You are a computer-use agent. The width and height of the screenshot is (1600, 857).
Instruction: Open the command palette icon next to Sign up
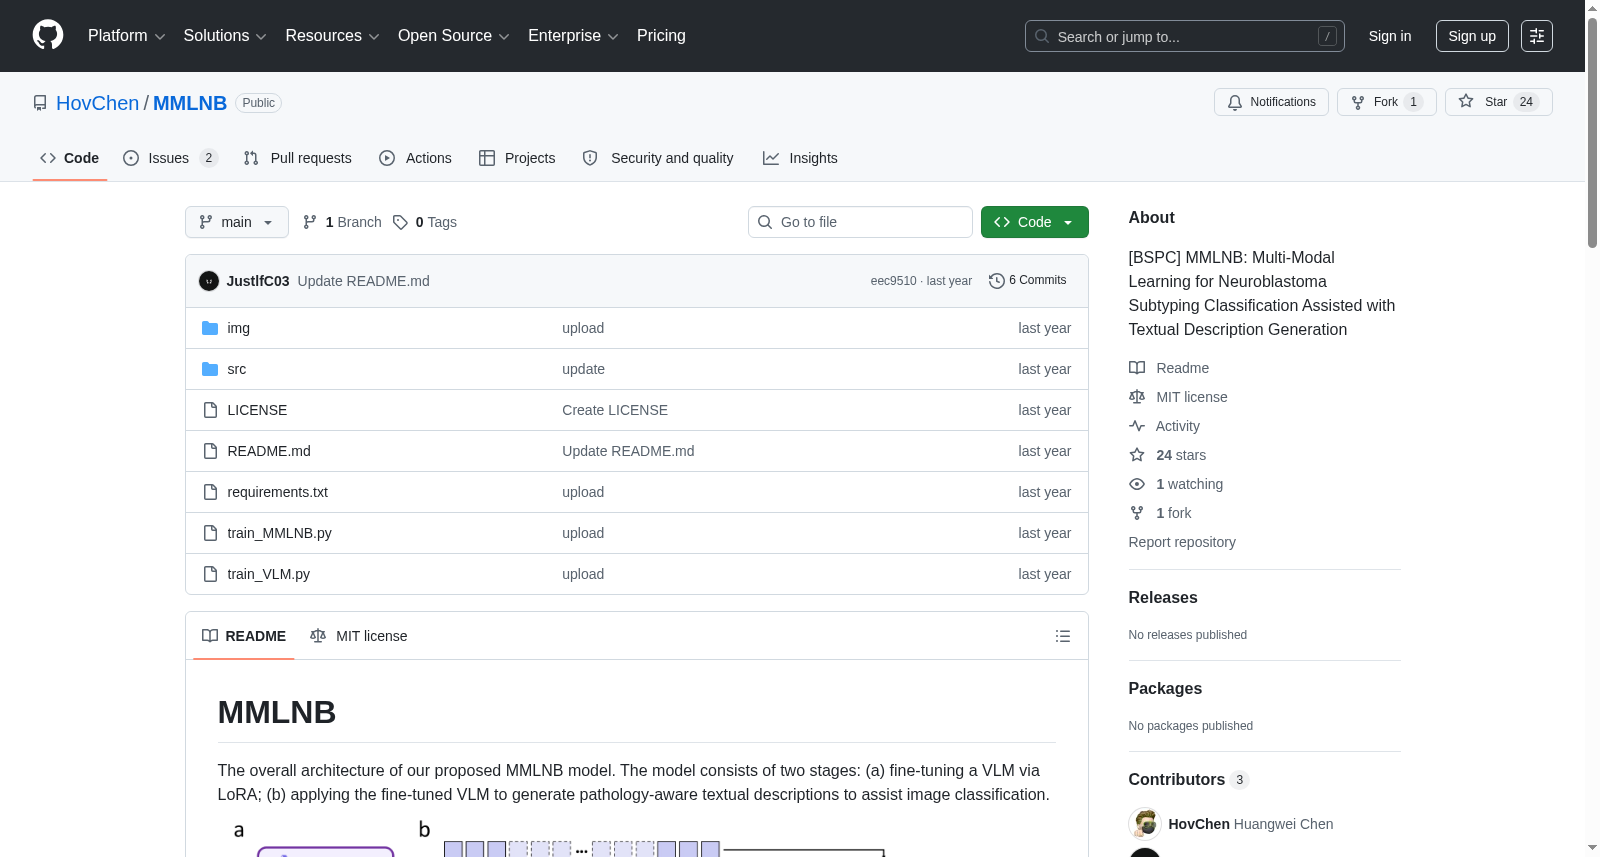tap(1537, 36)
